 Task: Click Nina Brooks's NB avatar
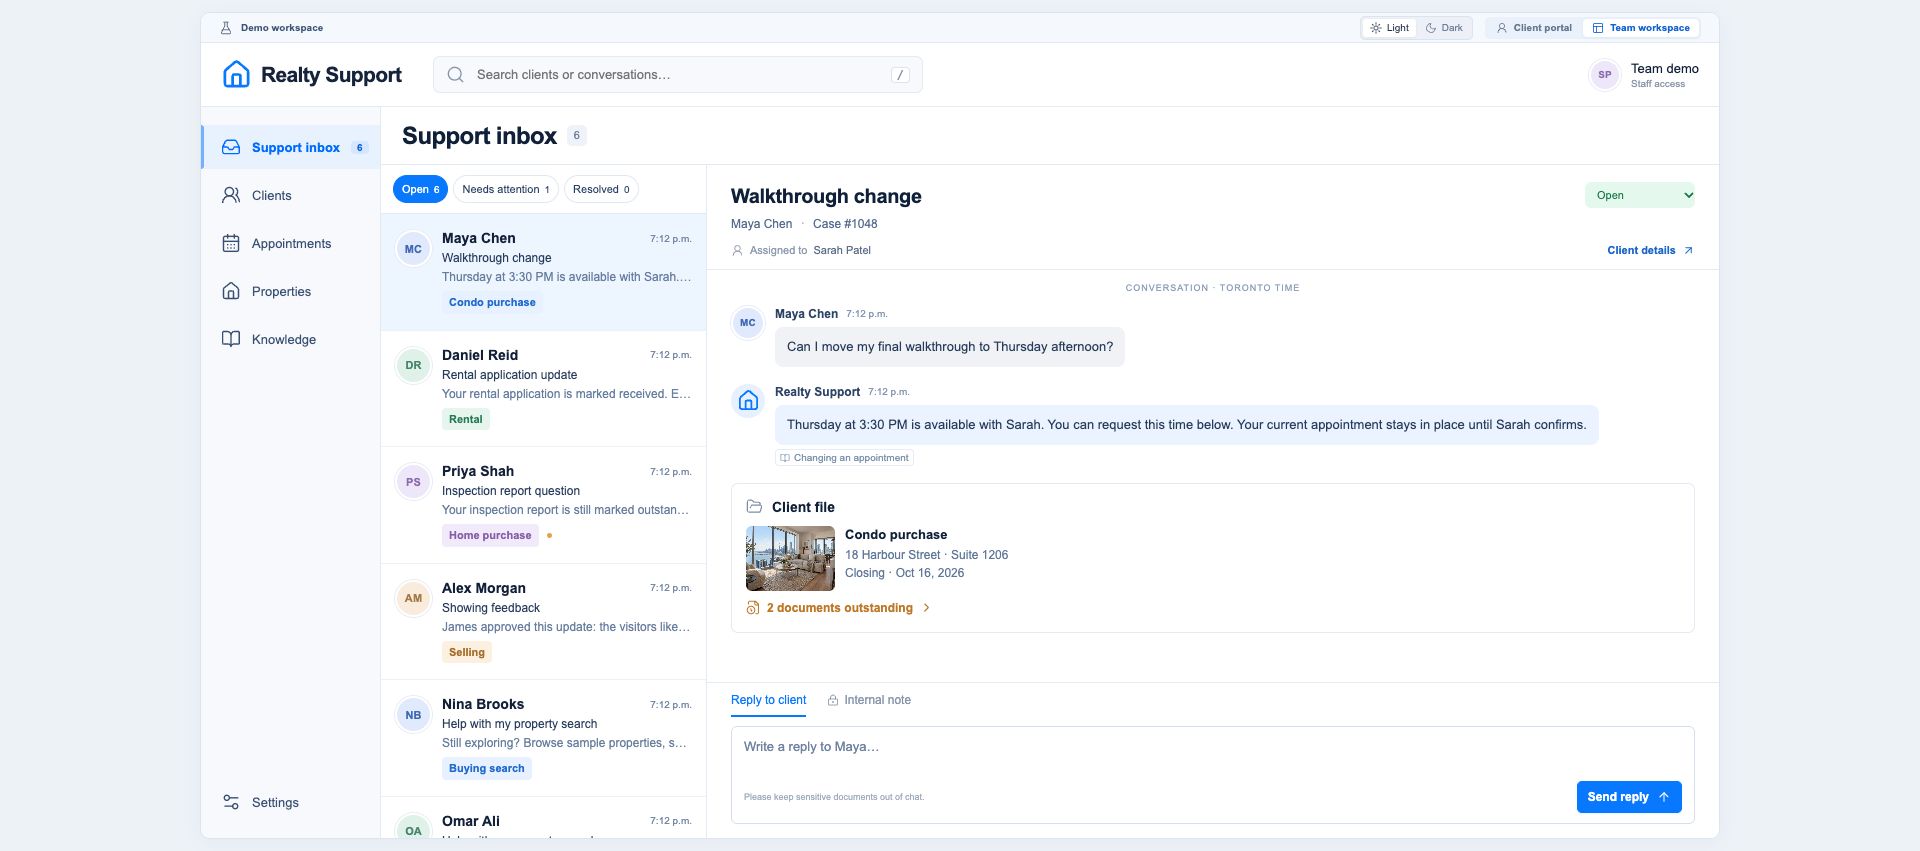[413, 715]
